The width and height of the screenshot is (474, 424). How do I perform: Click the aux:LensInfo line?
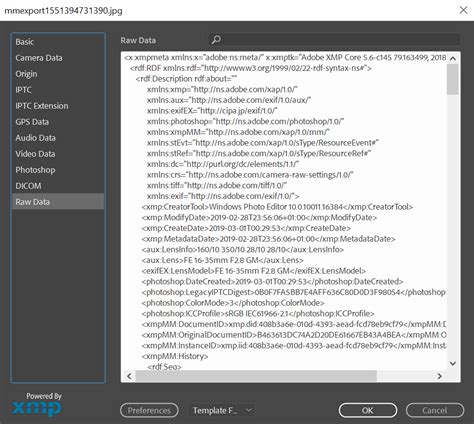coord(243,249)
